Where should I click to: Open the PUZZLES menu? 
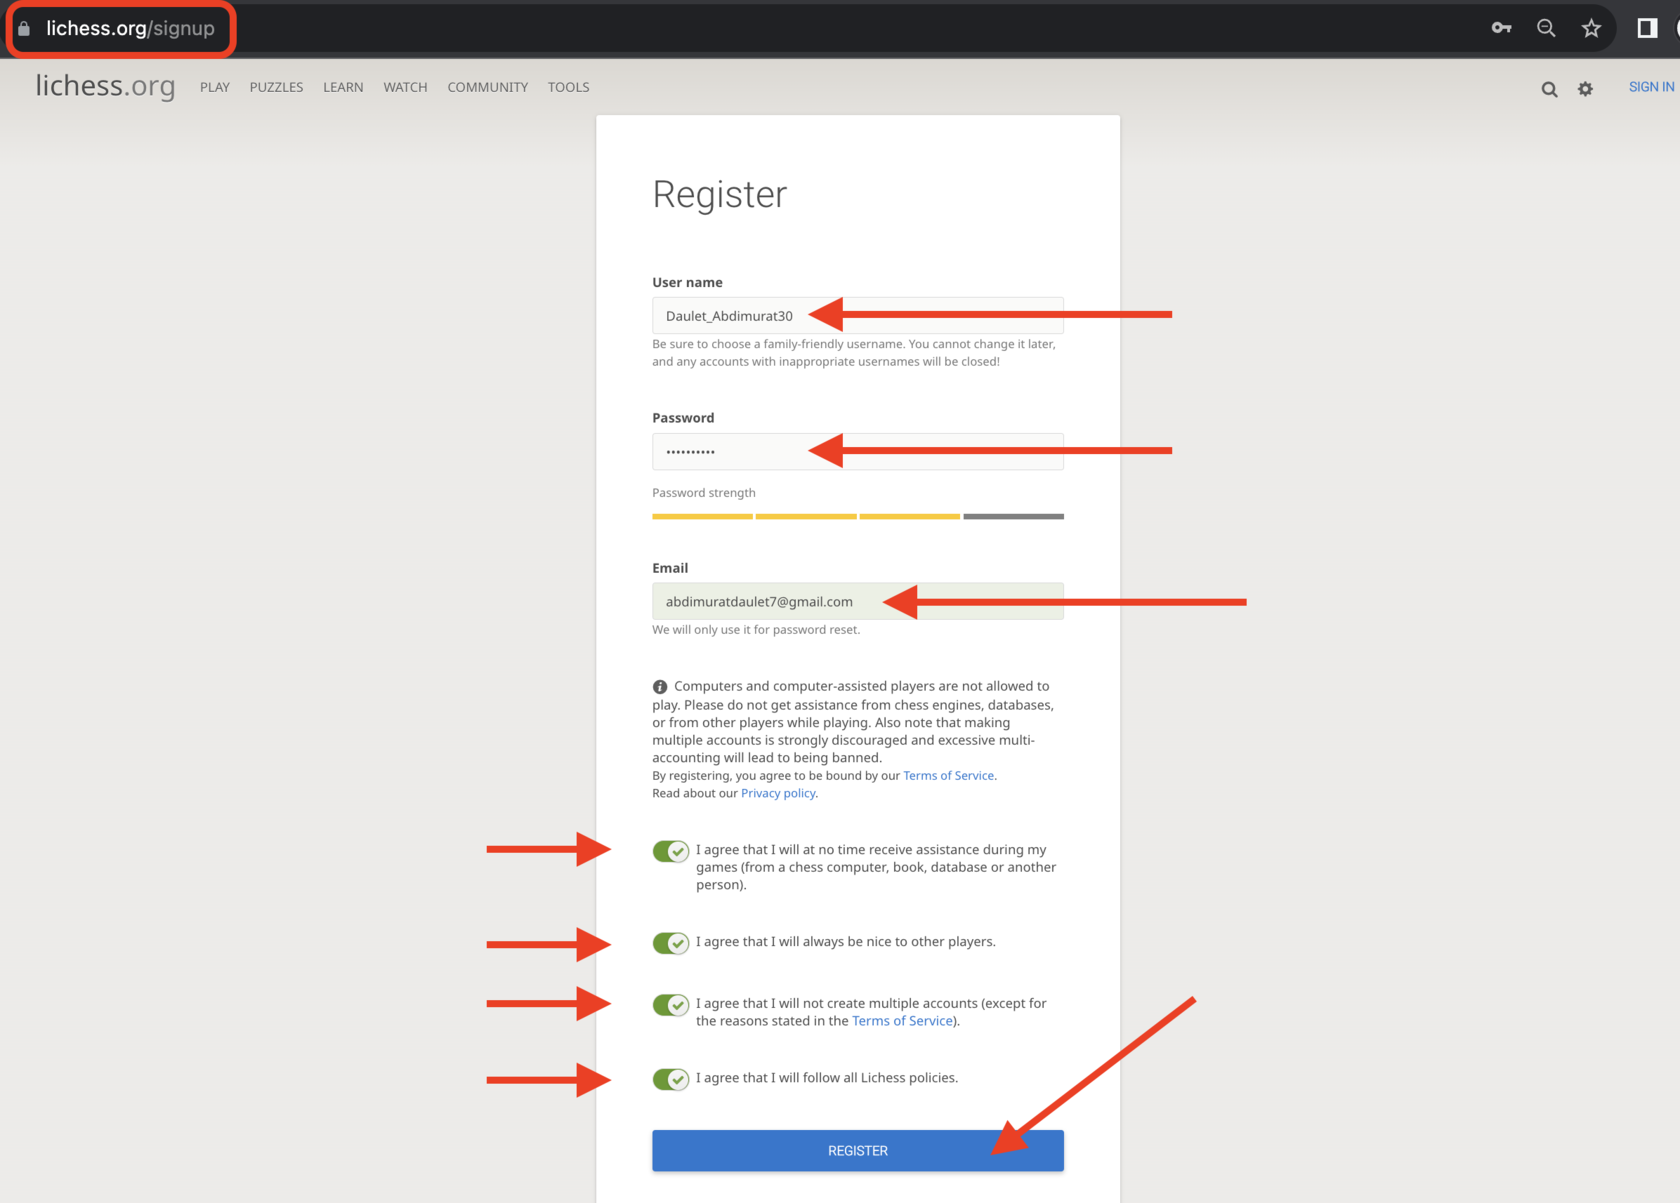[276, 87]
